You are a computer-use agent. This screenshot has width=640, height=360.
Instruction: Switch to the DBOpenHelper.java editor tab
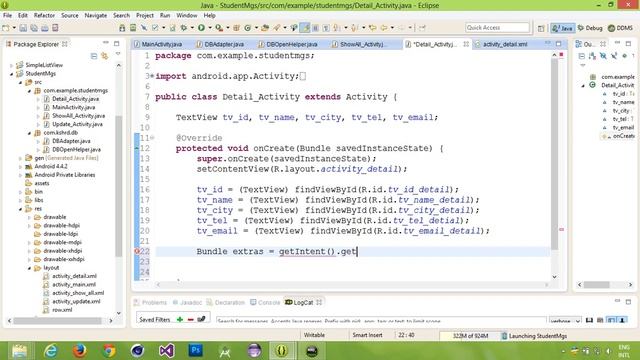pyautogui.click(x=288, y=44)
